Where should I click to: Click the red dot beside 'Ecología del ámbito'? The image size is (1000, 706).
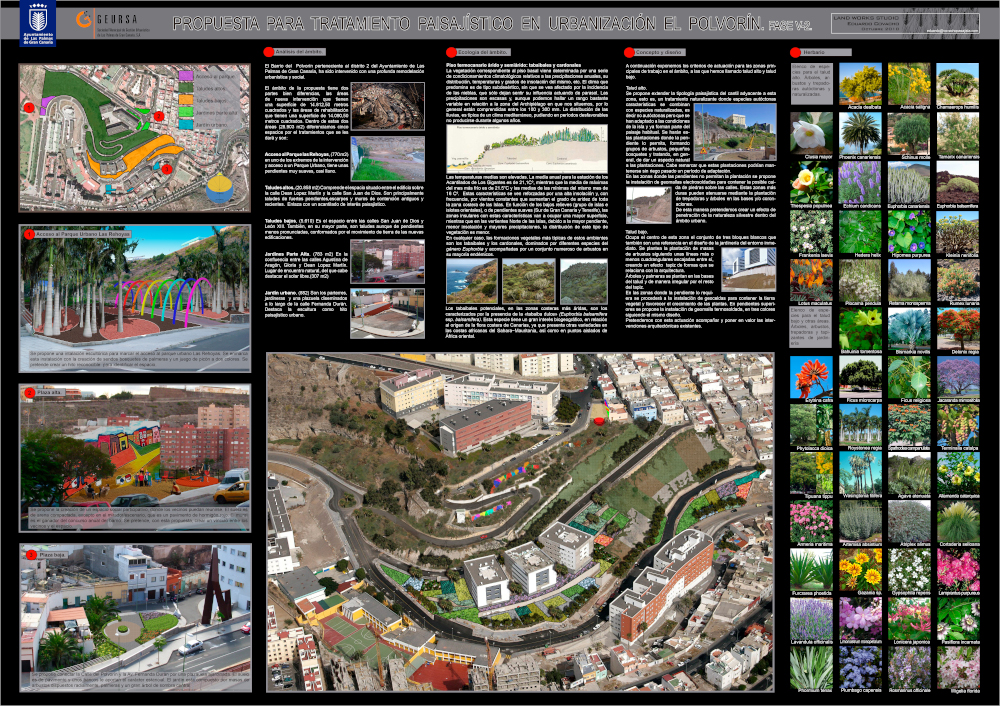pyautogui.click(x=452, y=52)
